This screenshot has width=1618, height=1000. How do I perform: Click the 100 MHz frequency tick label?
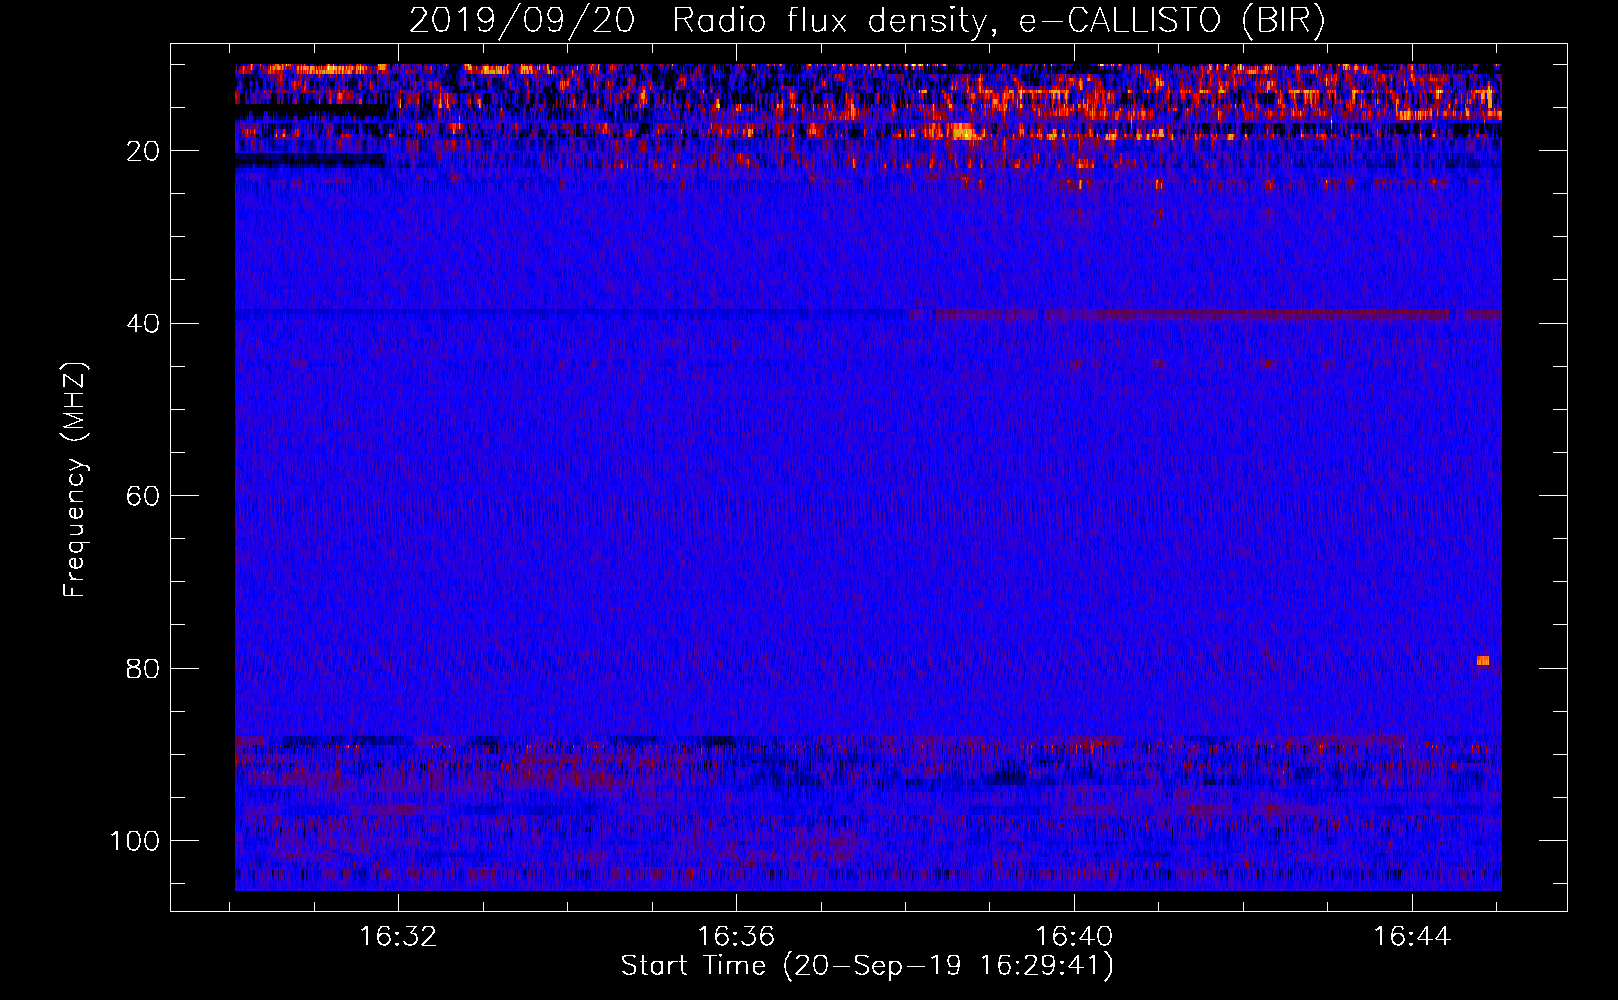(135, 841)
